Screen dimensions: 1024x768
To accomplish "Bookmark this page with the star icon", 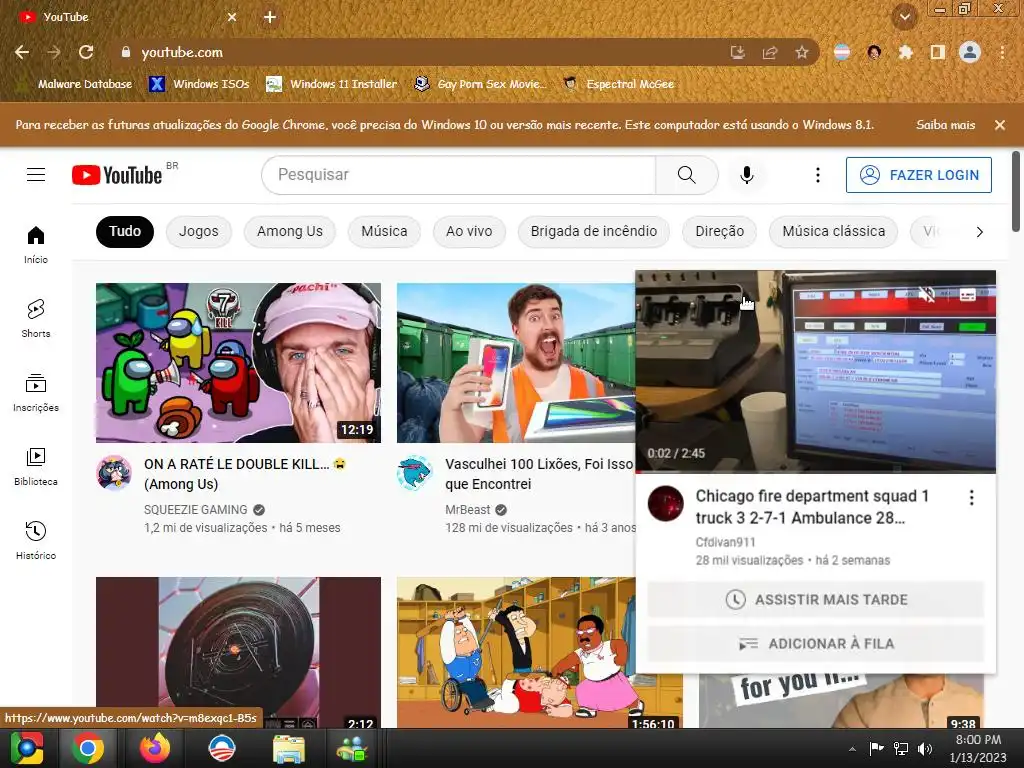I will pyautogui.click(x=802, y=52).
